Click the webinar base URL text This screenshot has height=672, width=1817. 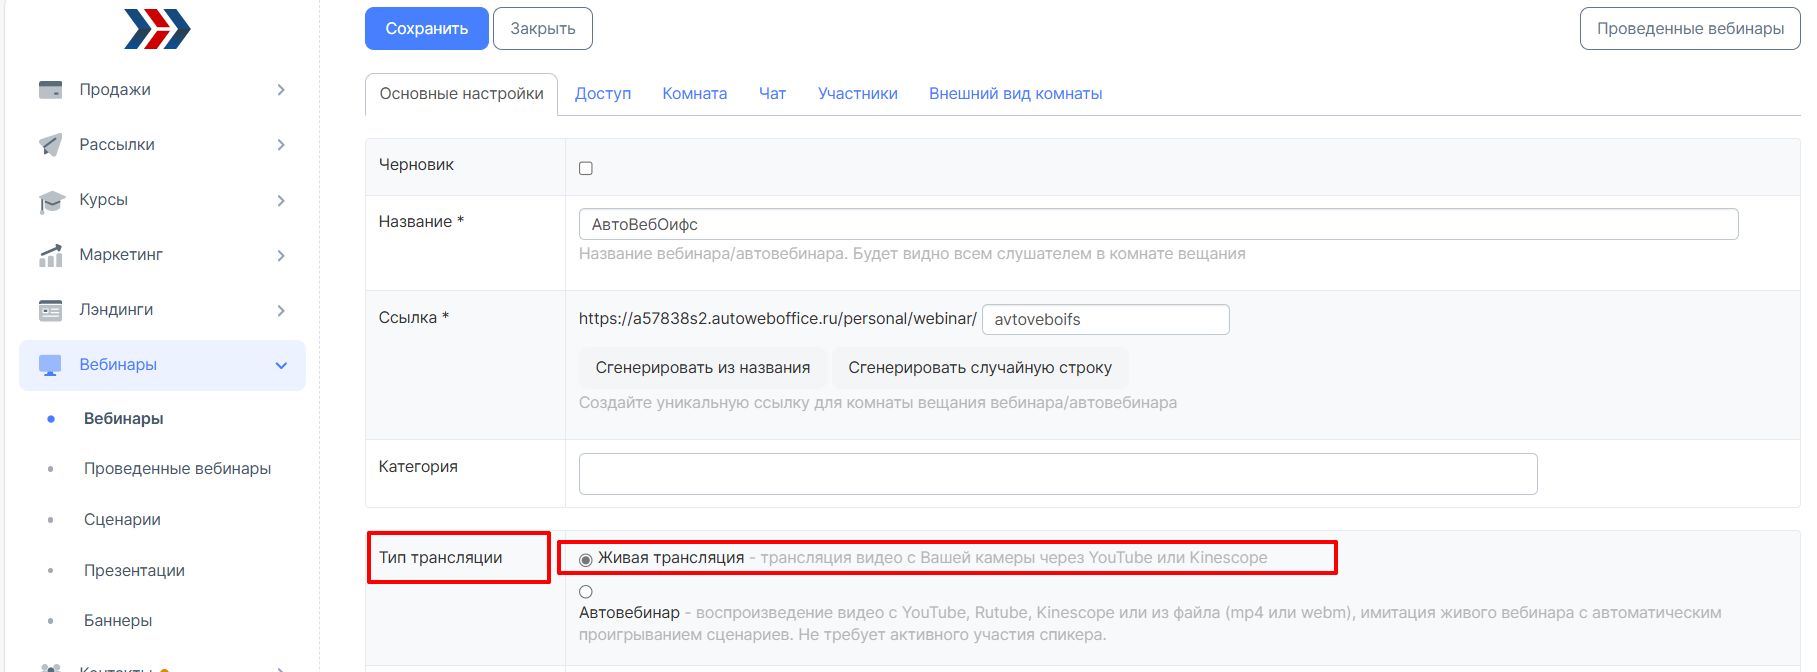click(778, 319)
